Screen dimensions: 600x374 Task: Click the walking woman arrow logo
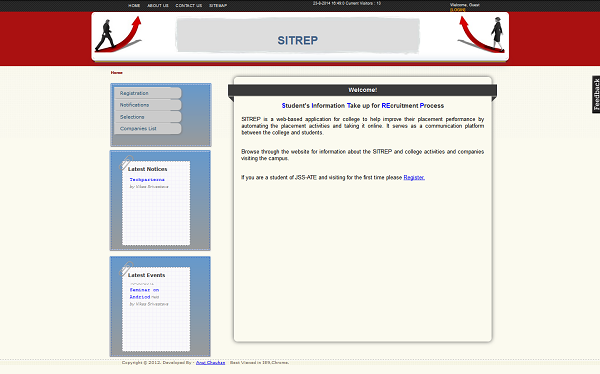[481, 35]
